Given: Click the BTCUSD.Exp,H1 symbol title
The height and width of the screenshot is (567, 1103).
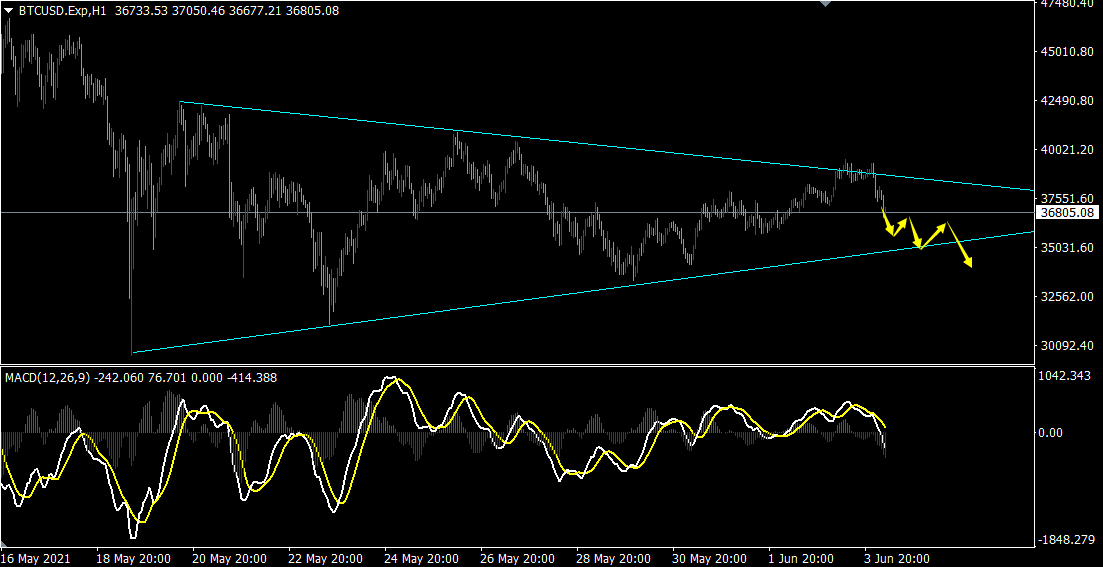Looking at the screenshot, I should coord(62,10).
